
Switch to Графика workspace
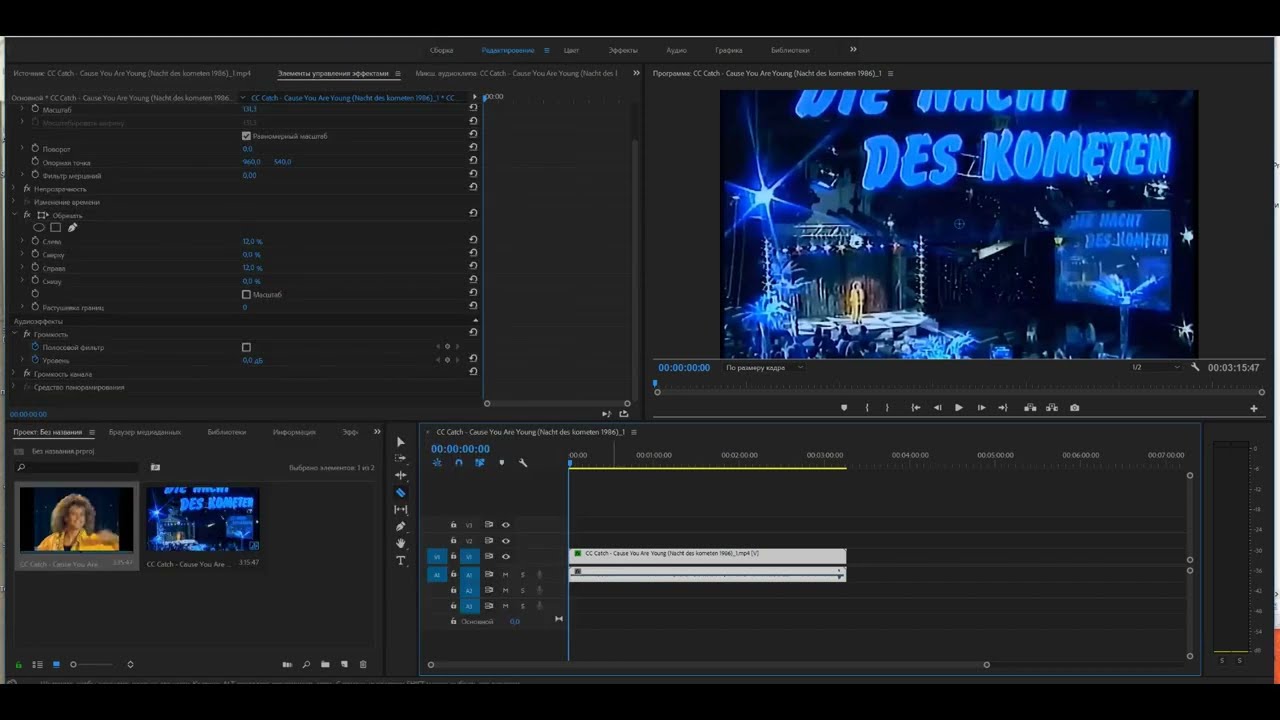point(728,50)
